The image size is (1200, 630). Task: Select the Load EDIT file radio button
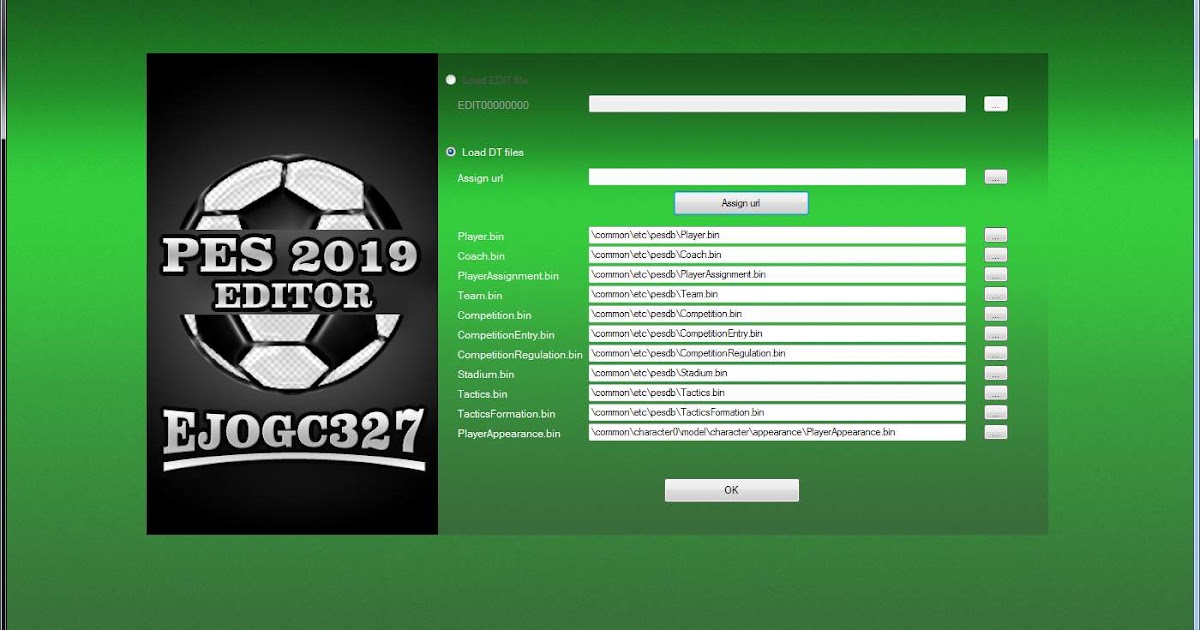(451, 79)
